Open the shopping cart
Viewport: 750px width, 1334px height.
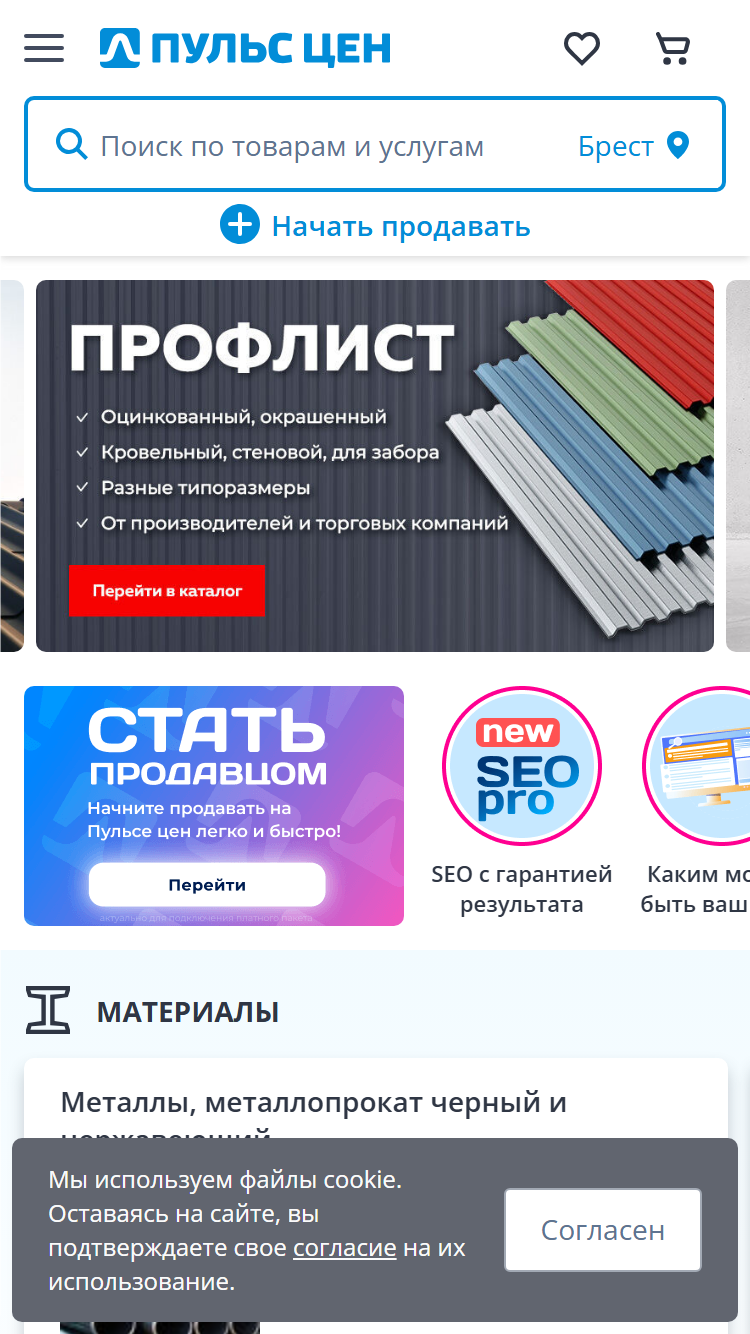point(673,48)
